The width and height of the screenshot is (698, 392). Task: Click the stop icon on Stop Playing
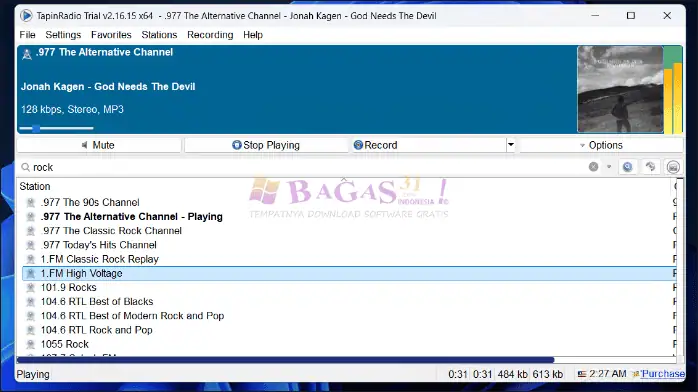[x=237, y=145]
